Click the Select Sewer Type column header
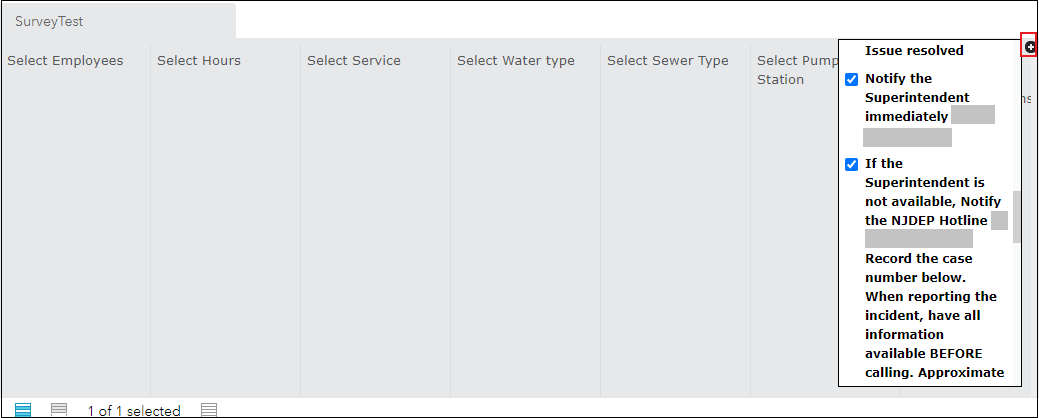Image resolution: width=1039 pixels, height=418 pixels. click(668, 61)
